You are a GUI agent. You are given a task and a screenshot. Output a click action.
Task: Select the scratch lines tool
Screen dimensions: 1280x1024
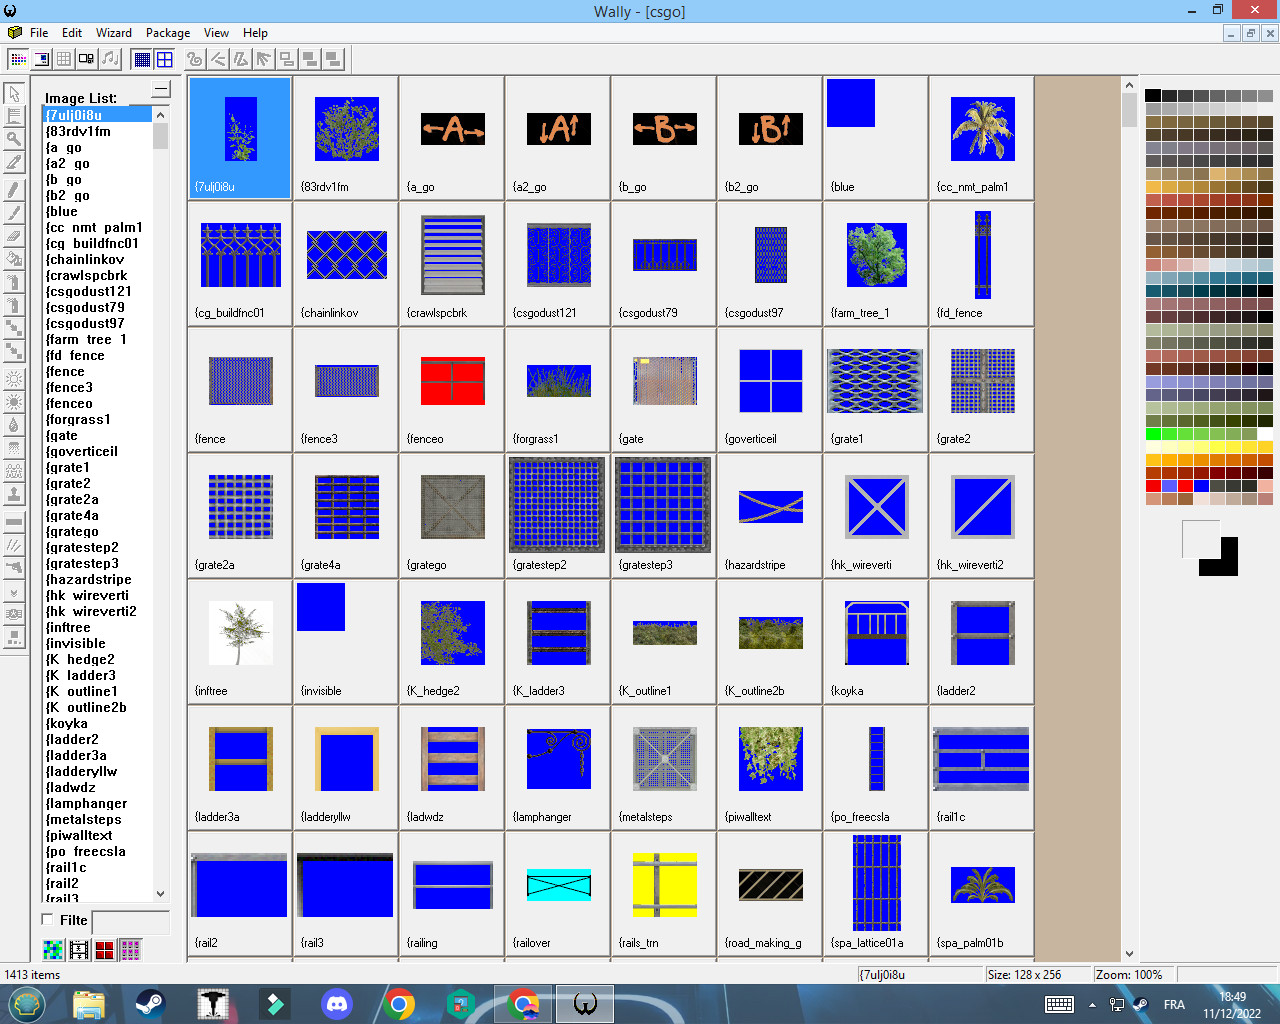[14, 544]
